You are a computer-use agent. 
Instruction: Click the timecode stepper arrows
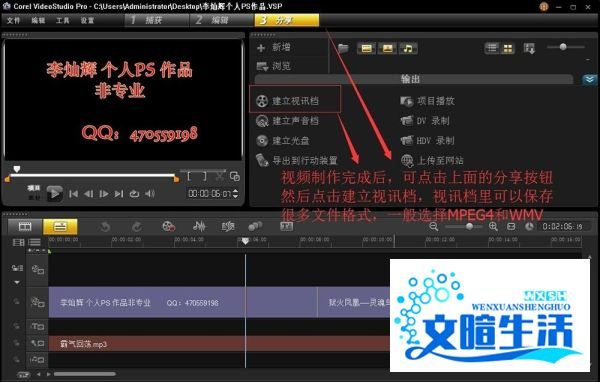235,194
